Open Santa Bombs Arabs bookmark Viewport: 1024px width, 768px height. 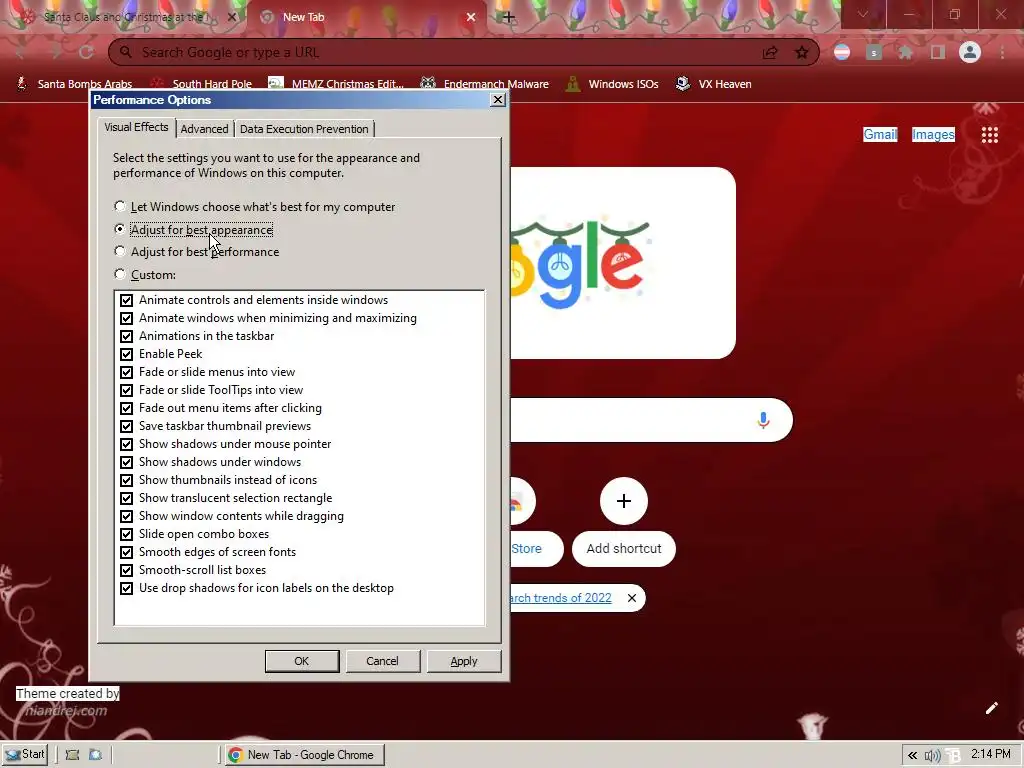[74, 84]
